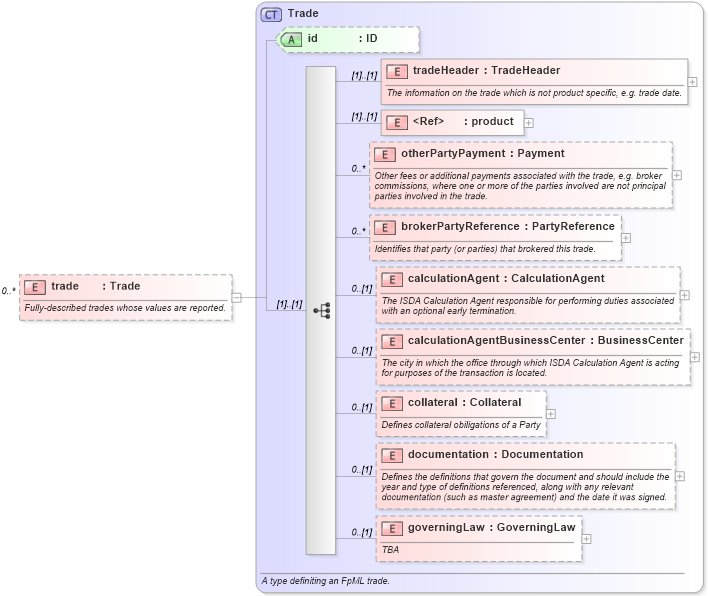Click 'Defines collateral obiligations of a Party' text
The image size is (708, 596).
coord(461,425)
